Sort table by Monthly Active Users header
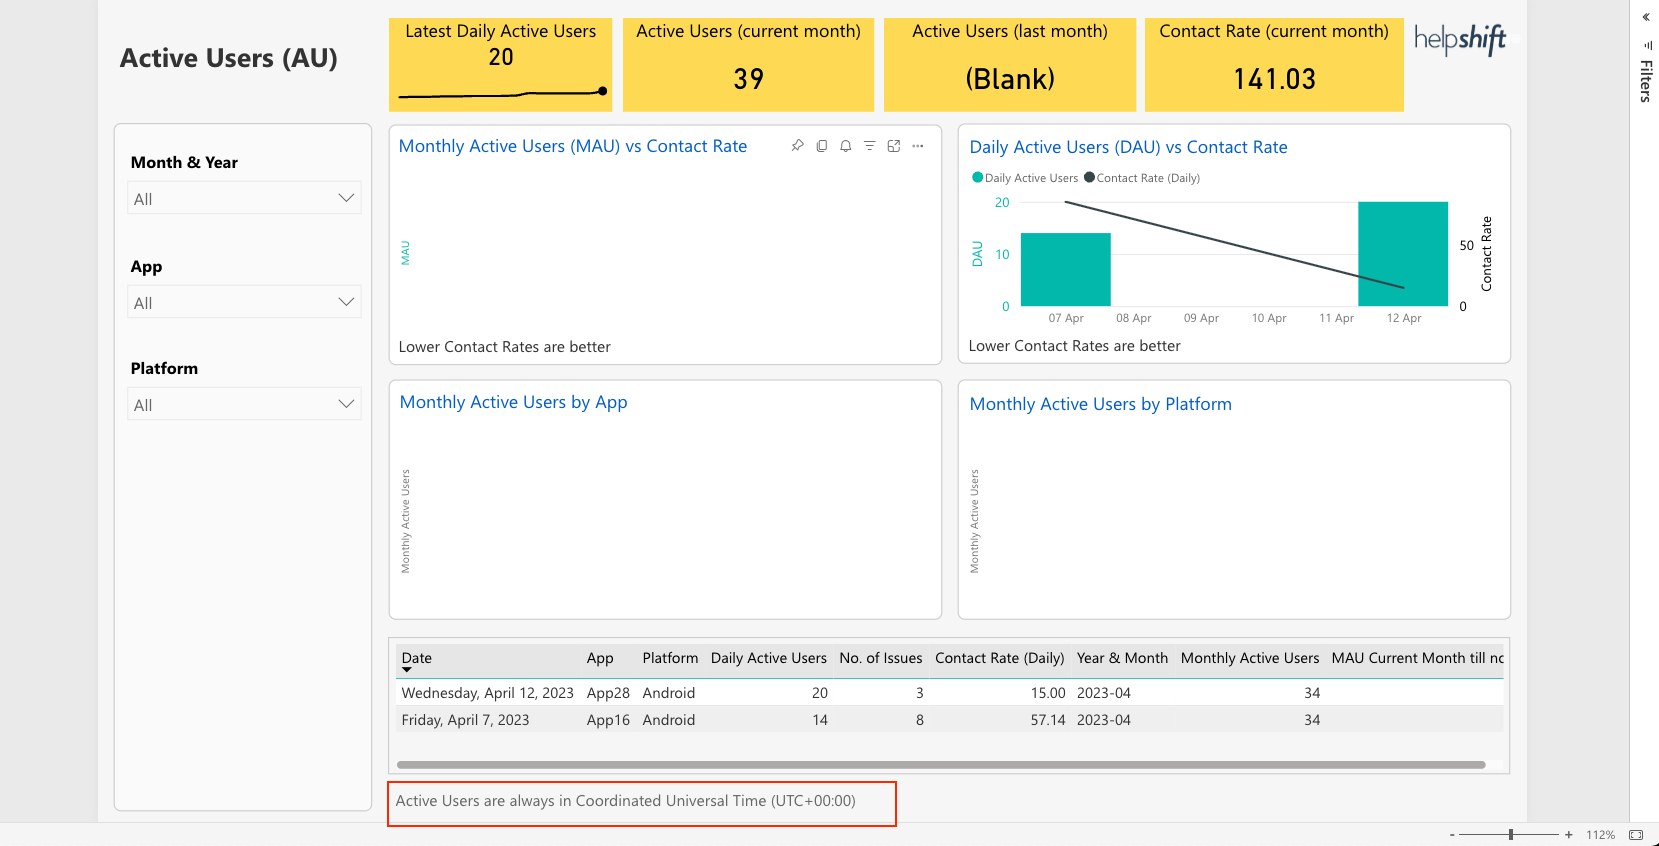 pyautogui.click(x=1250, y=658)
